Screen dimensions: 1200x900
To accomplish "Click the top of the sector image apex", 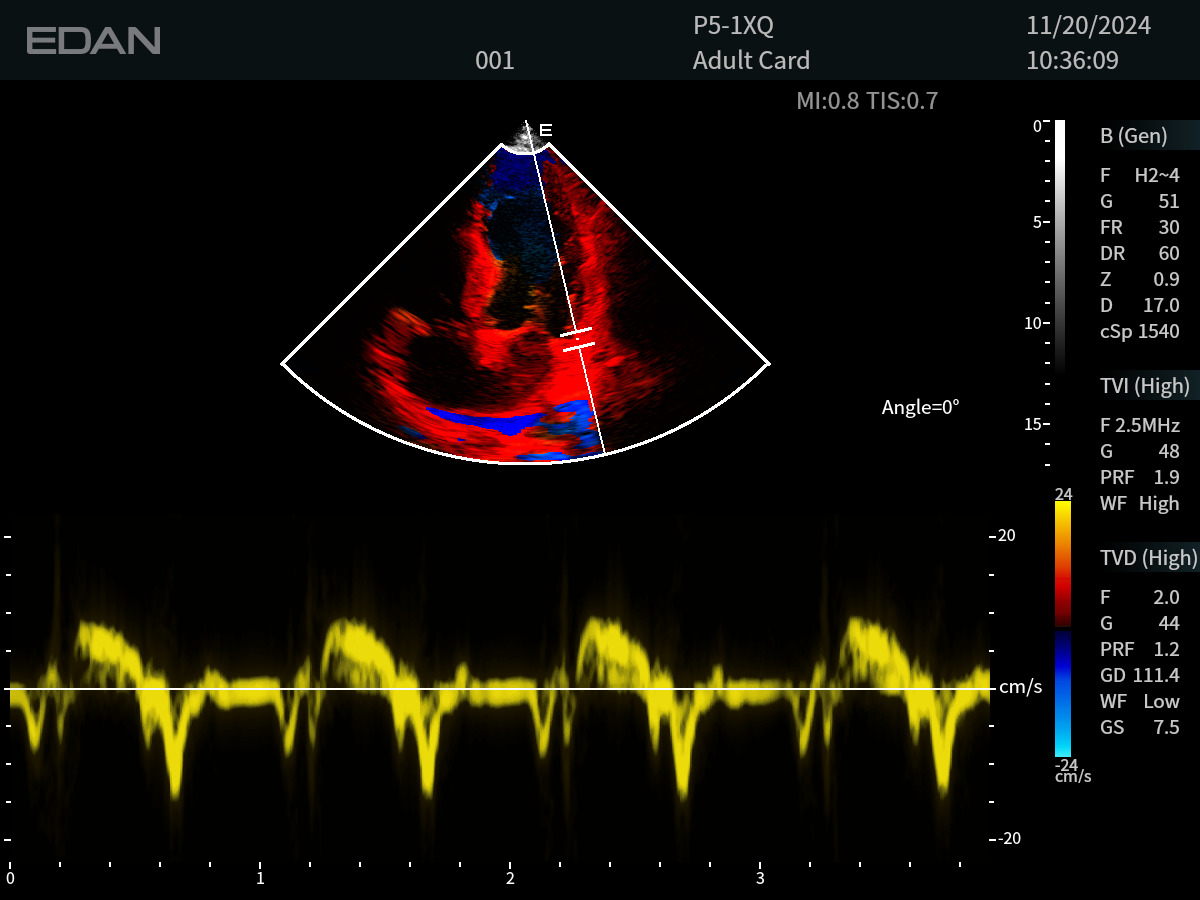I will [x=526, y=140].
